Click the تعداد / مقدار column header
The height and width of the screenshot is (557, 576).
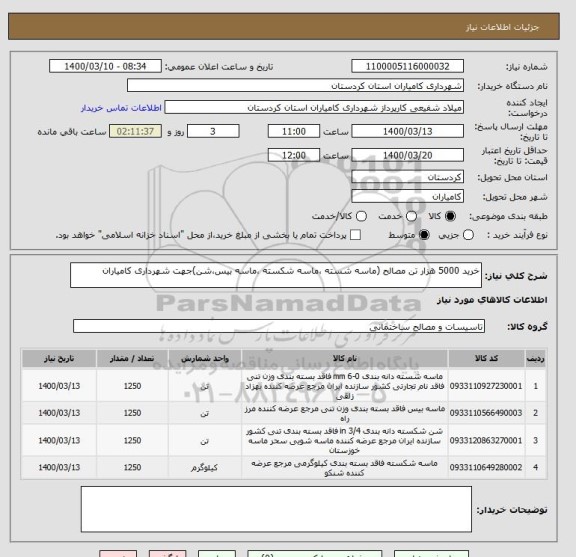click(x=132, y=359)
